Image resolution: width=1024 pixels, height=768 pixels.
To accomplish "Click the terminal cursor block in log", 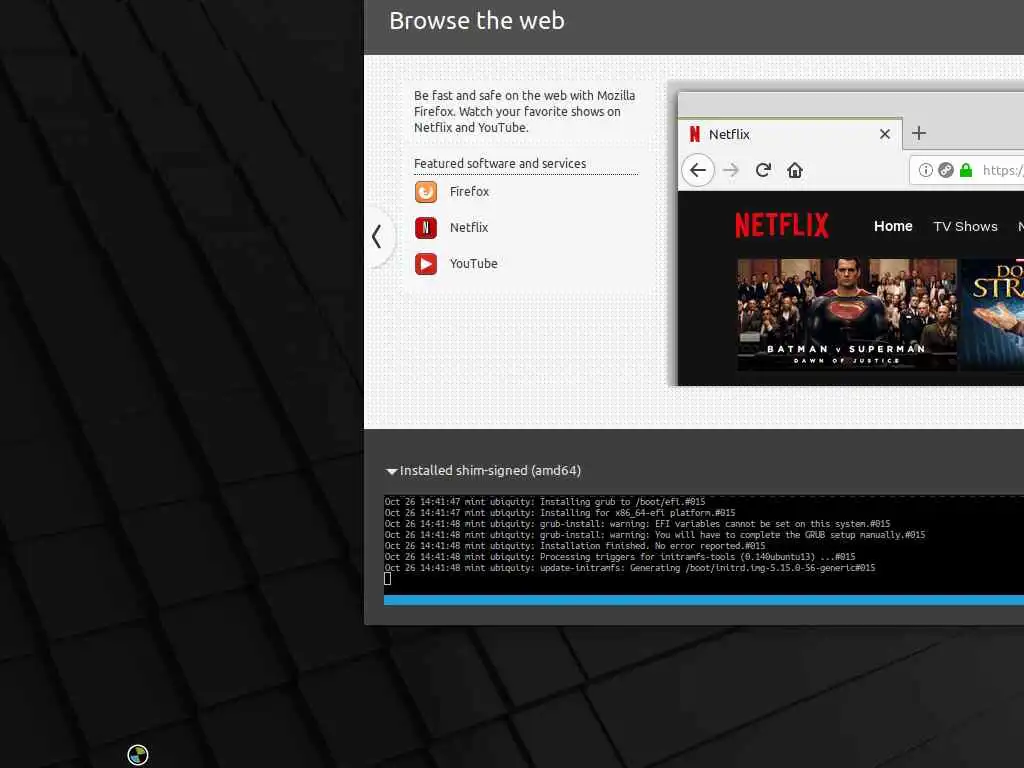I will [x=388, y=579].
